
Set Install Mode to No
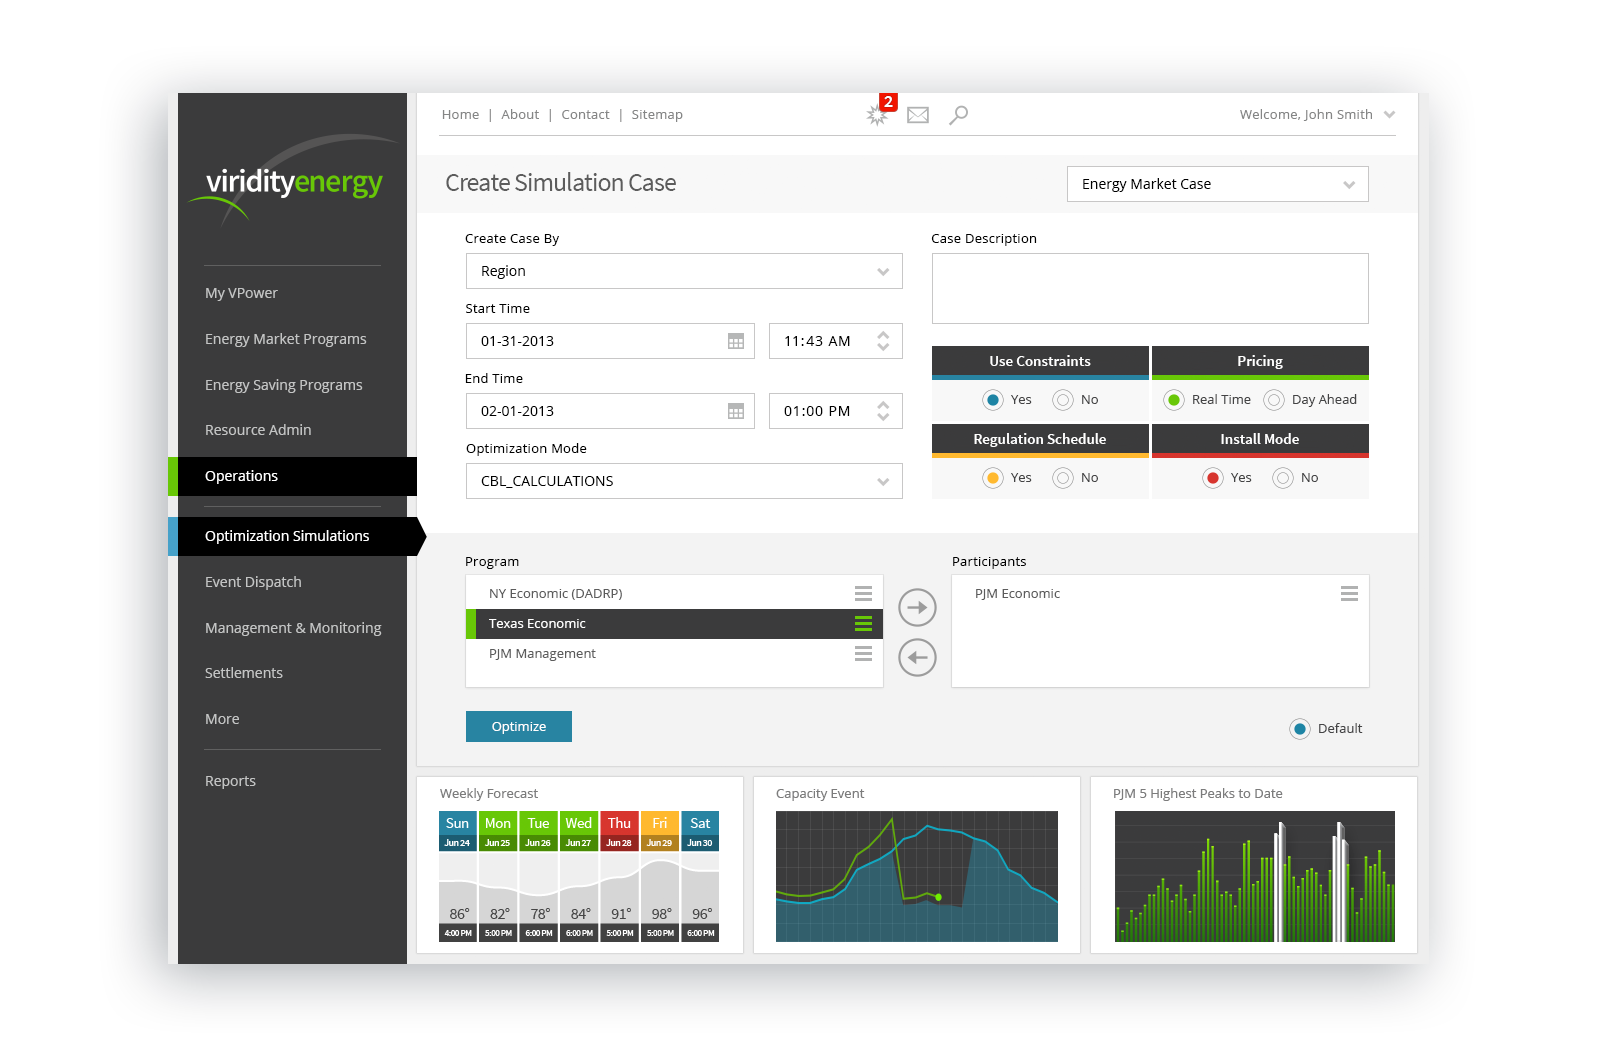[1283, 478]
